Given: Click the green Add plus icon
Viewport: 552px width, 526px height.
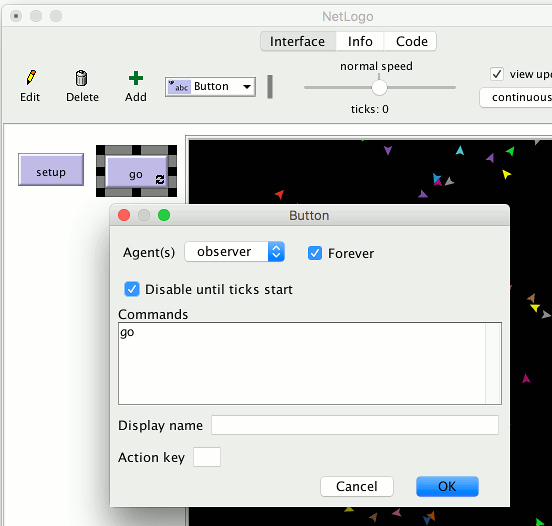Looking at the screenshot, I should (x=136, y=78).
